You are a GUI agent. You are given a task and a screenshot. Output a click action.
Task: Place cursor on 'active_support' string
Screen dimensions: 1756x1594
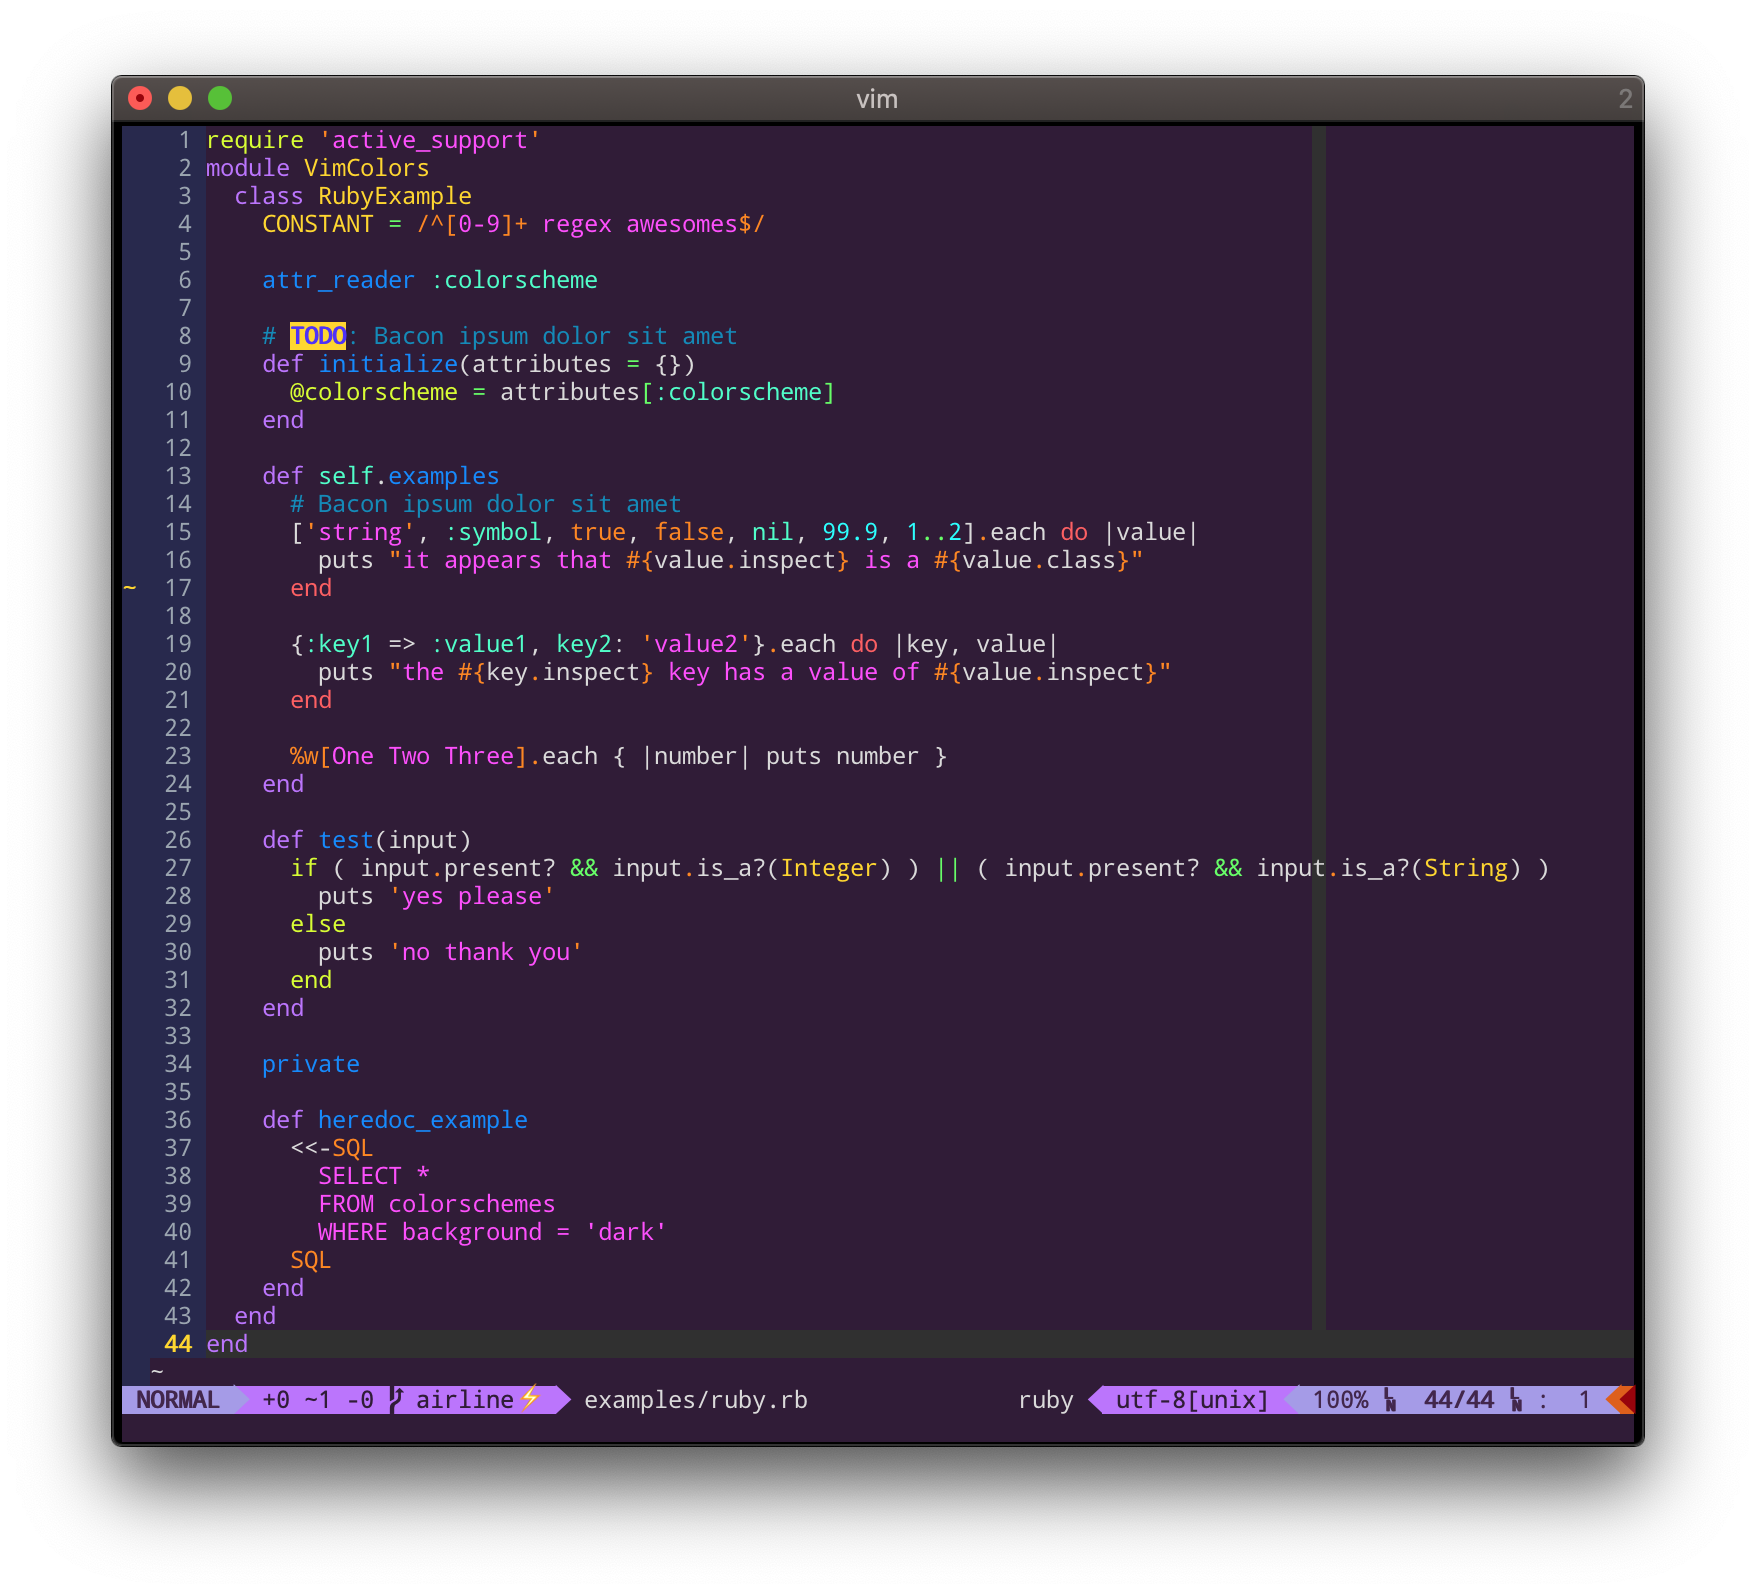(430, 141)
